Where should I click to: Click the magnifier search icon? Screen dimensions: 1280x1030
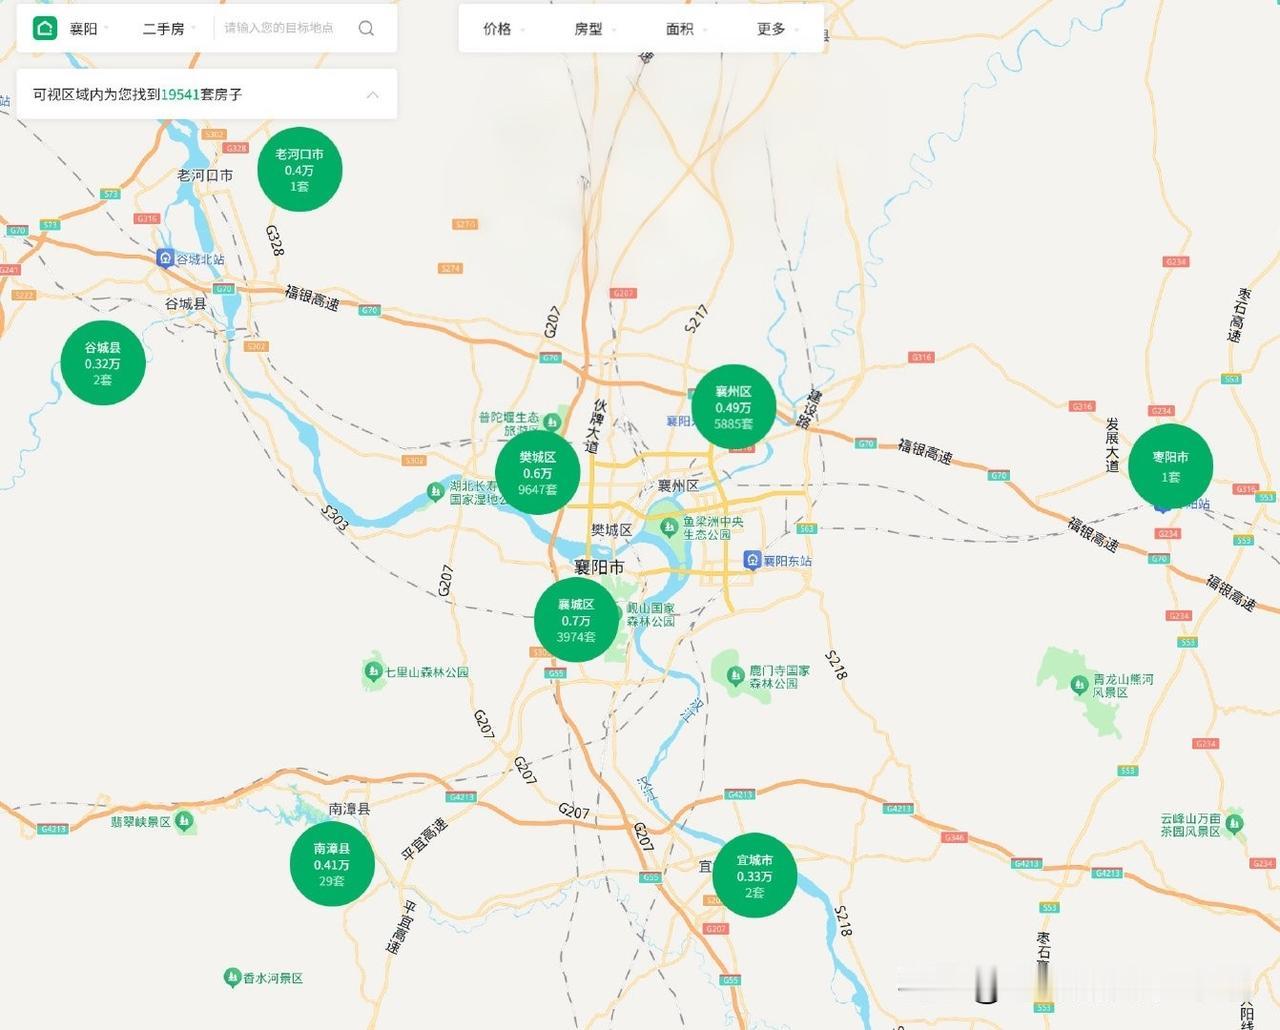tap(366, 28)
